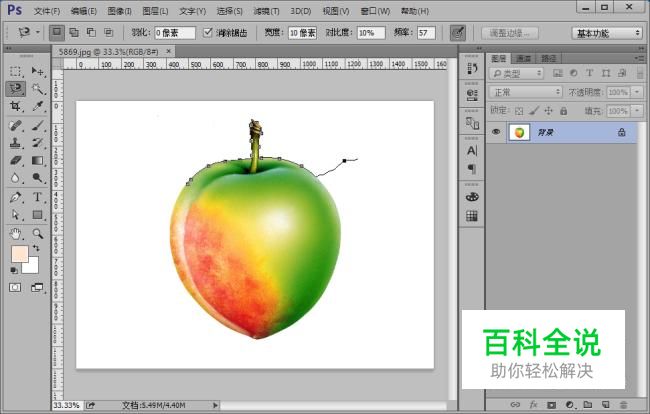
Task: Select the Rectangle shape tool
Action: click(x=38, y=215)
